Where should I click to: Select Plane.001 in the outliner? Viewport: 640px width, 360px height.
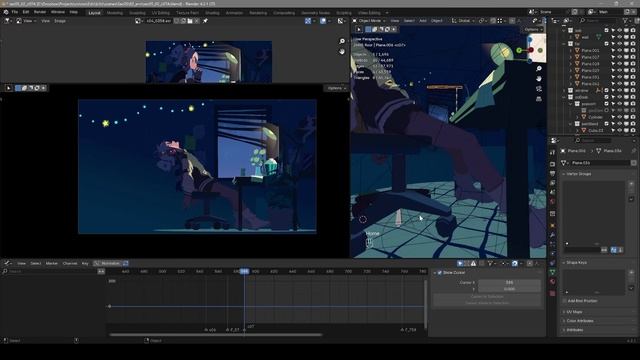590,50
